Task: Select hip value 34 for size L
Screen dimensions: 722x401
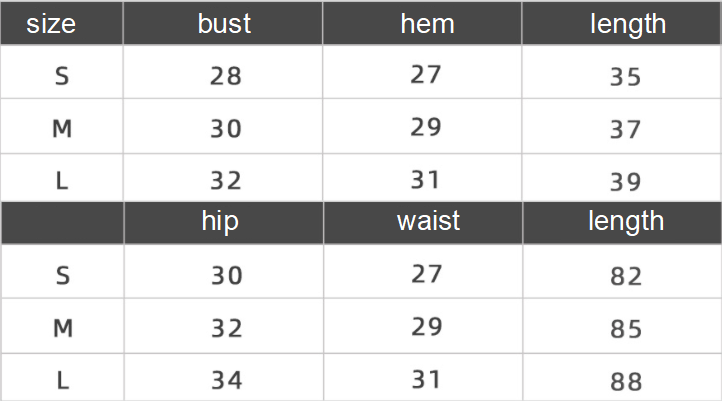Action: (227, 380)
